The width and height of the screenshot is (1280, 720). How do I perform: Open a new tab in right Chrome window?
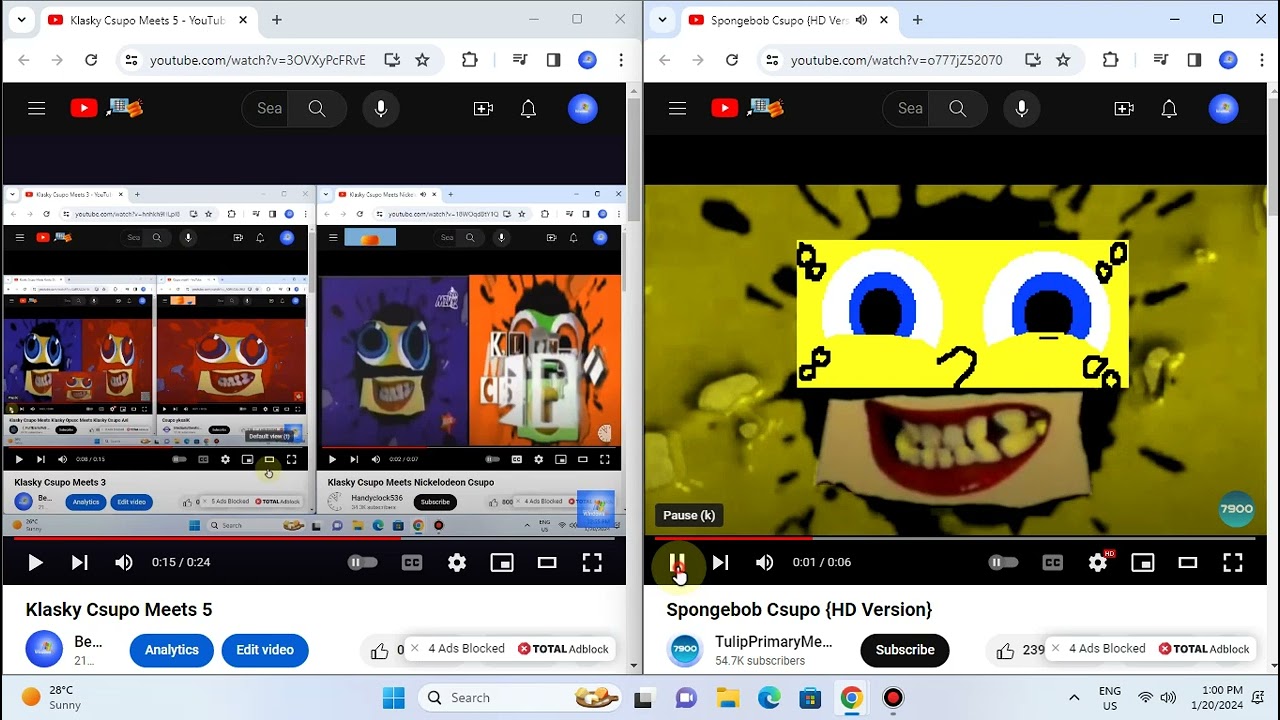tap(917, 20)
